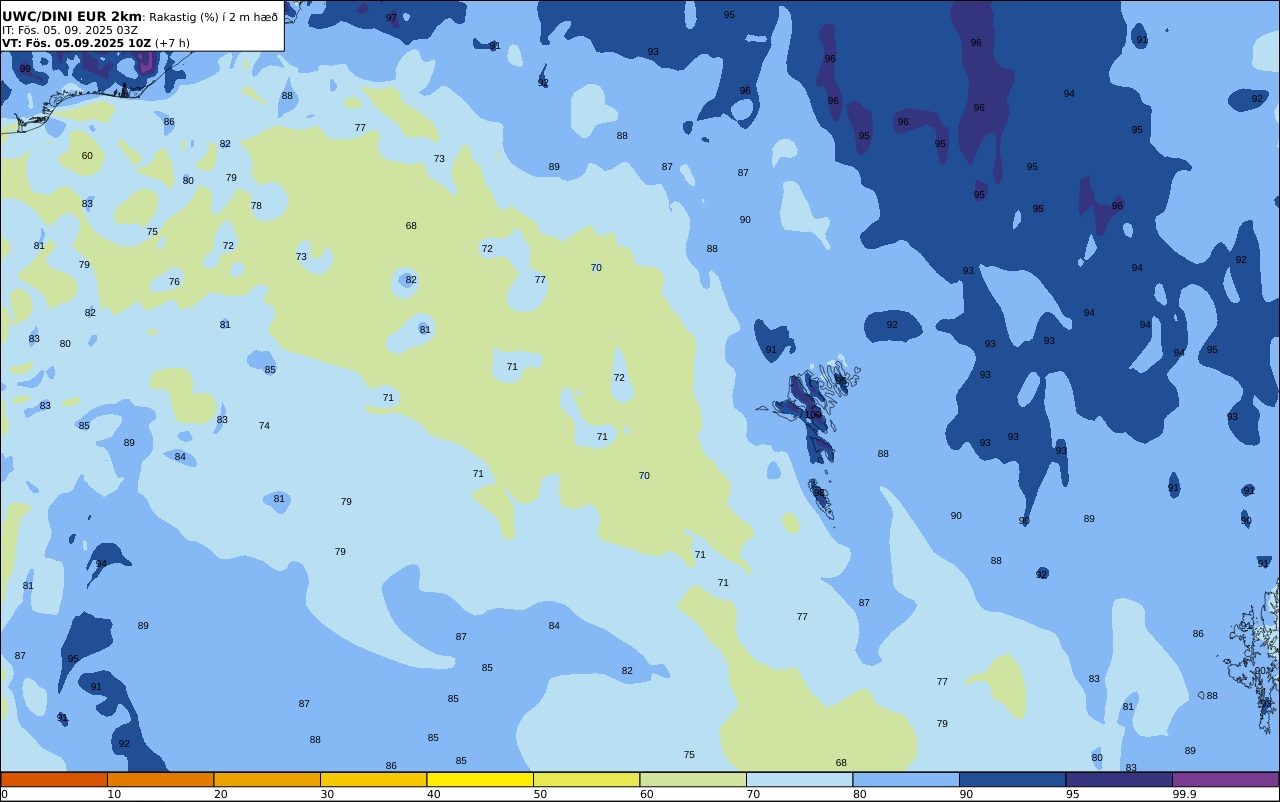Pick the 95–99.9 navy legend swatch
1280x802 pixels.
pos(1119,779)
